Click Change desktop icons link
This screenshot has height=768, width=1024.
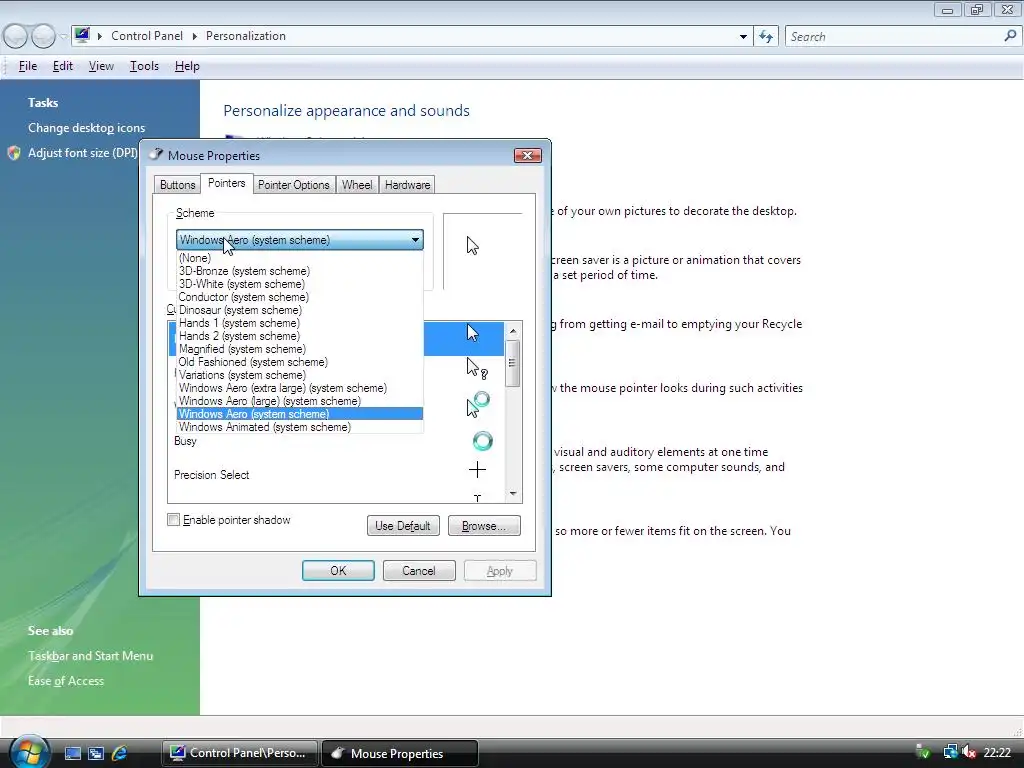pos(86,128)
